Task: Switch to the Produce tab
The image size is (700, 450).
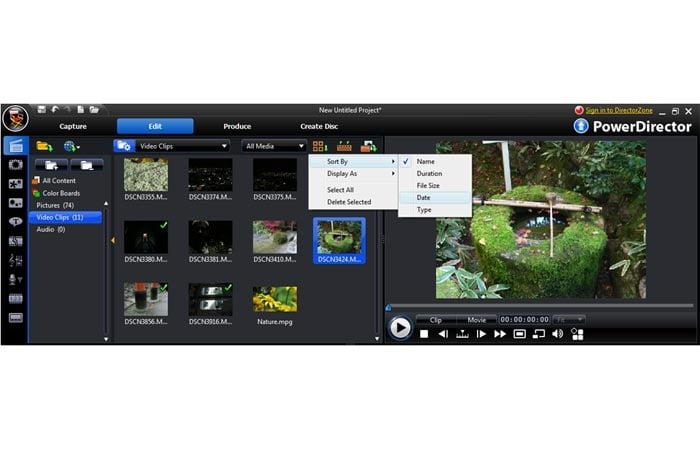Action: tap(237, 126)
